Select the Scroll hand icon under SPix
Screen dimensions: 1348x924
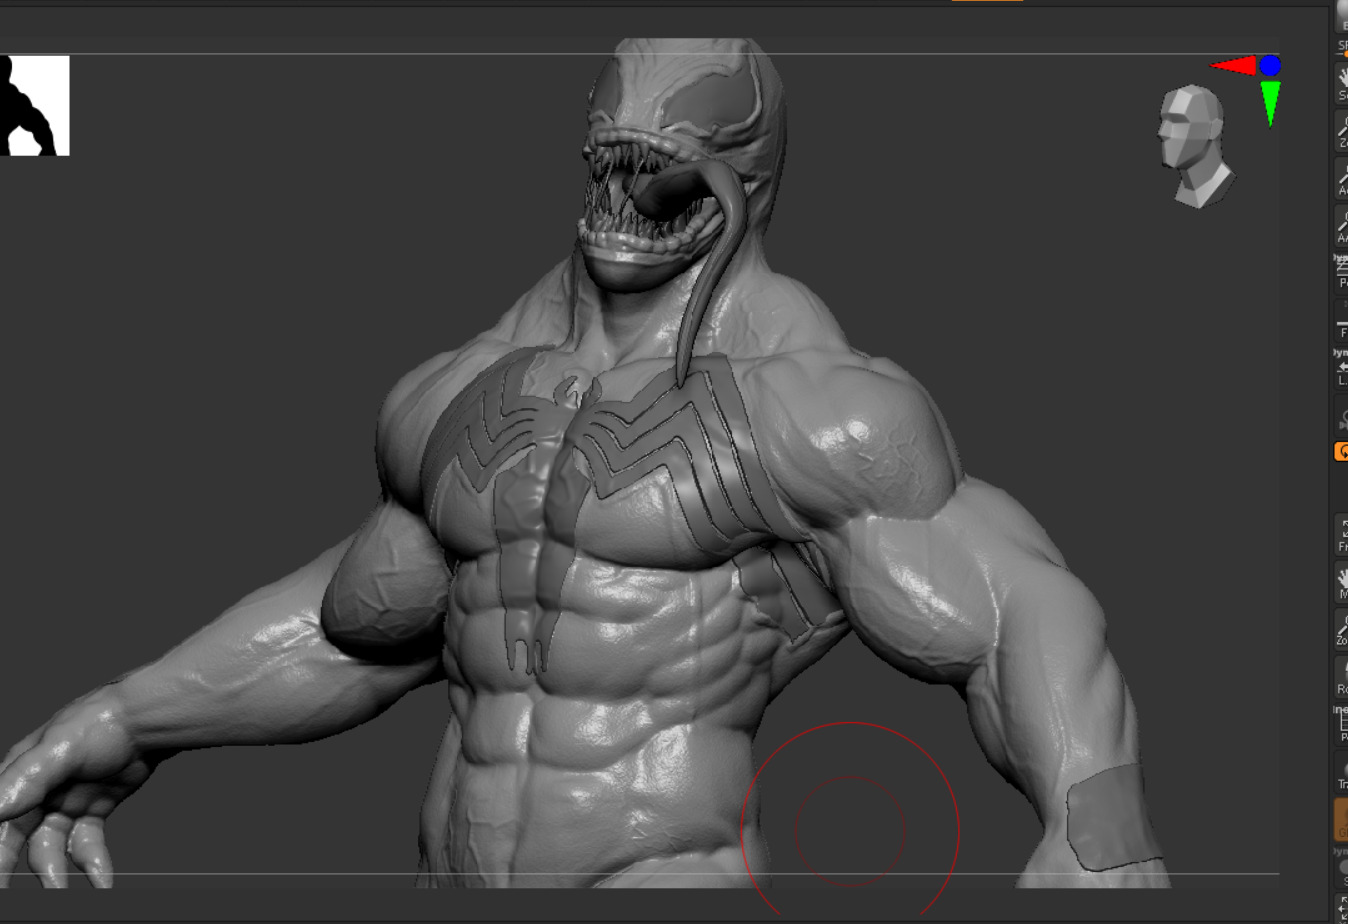(x=1342, y=83)
